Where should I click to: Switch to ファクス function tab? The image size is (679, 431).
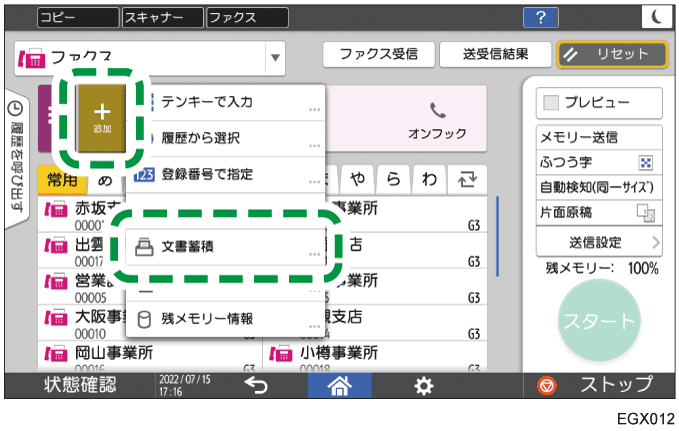[247, 18]
